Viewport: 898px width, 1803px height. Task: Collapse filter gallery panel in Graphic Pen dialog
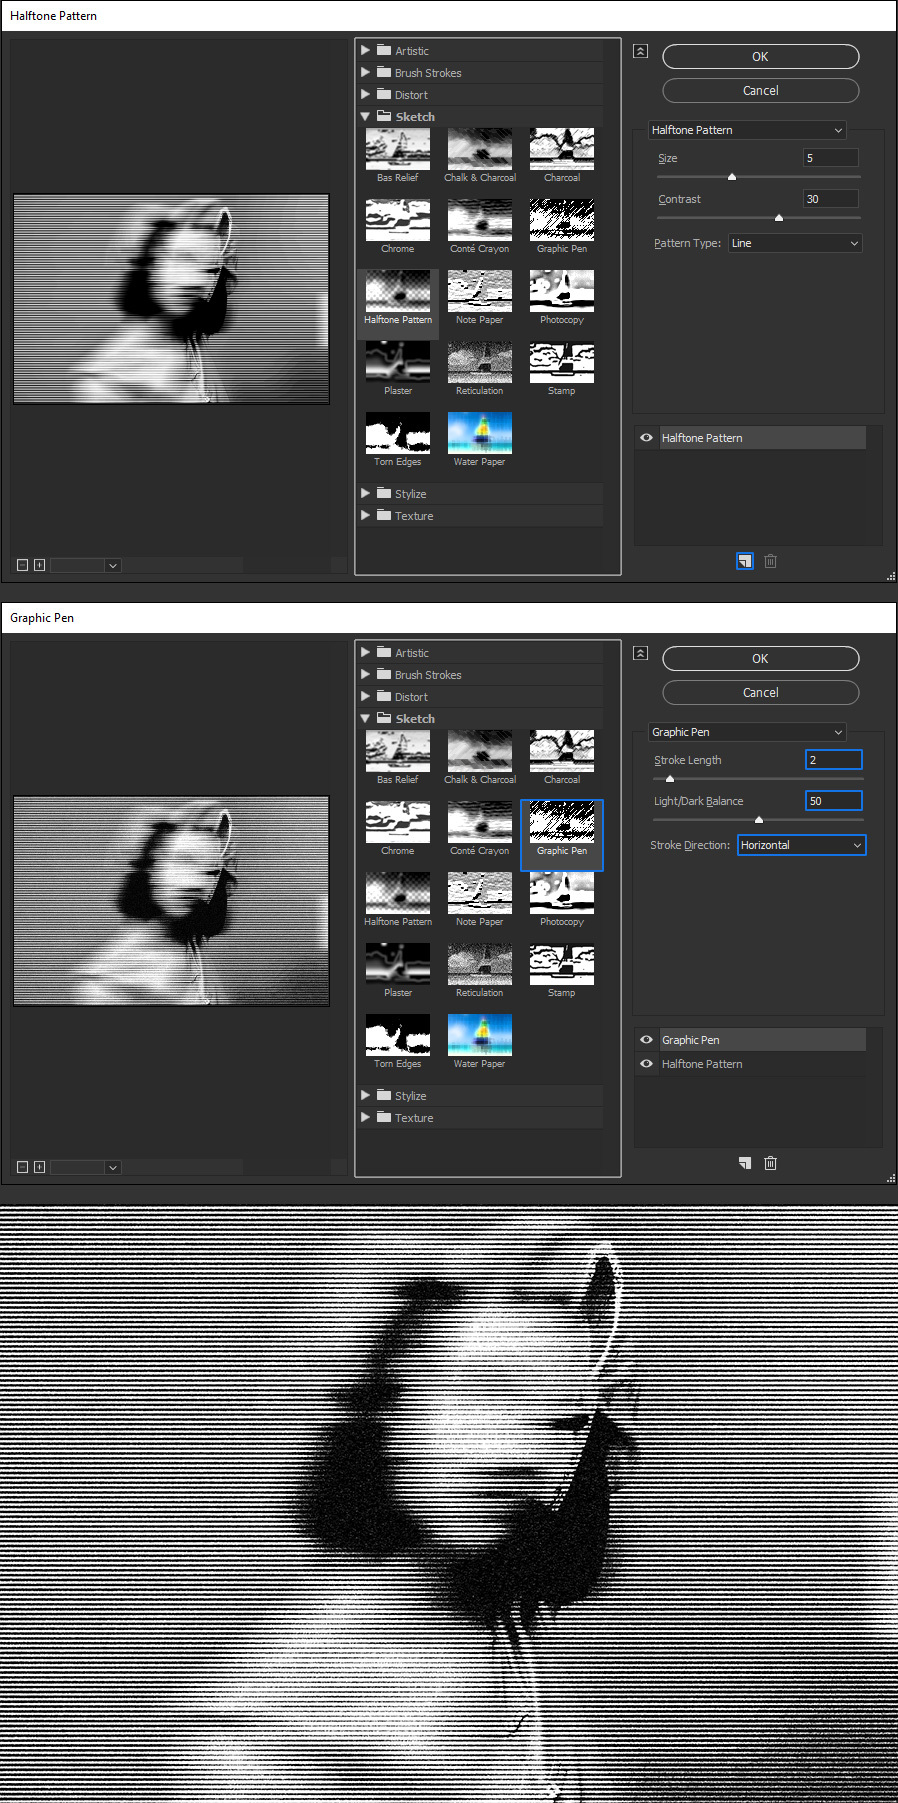coord(641,653)
